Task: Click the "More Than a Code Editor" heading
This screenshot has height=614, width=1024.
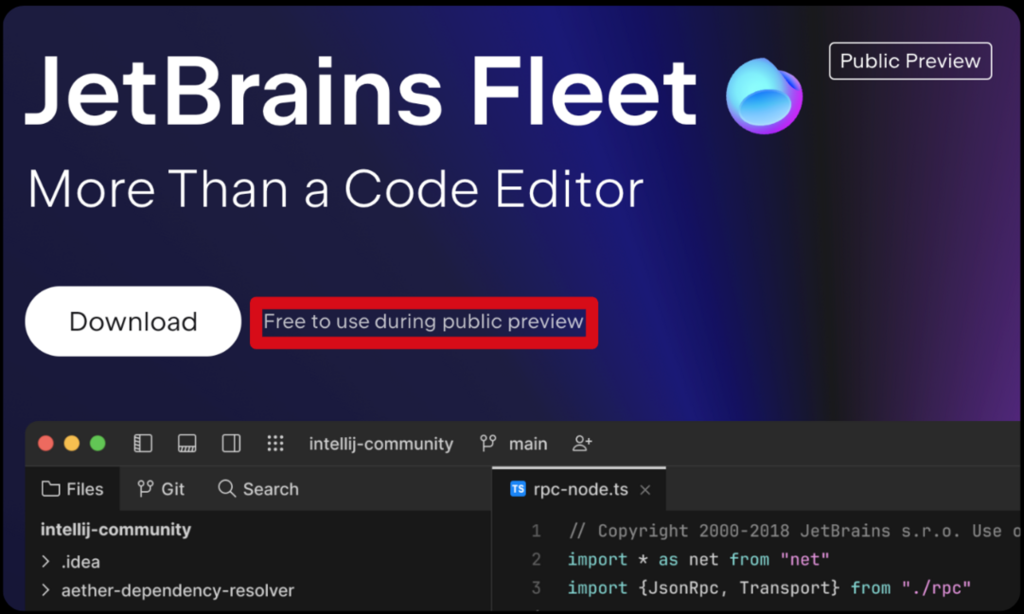Action: point(336,189)
